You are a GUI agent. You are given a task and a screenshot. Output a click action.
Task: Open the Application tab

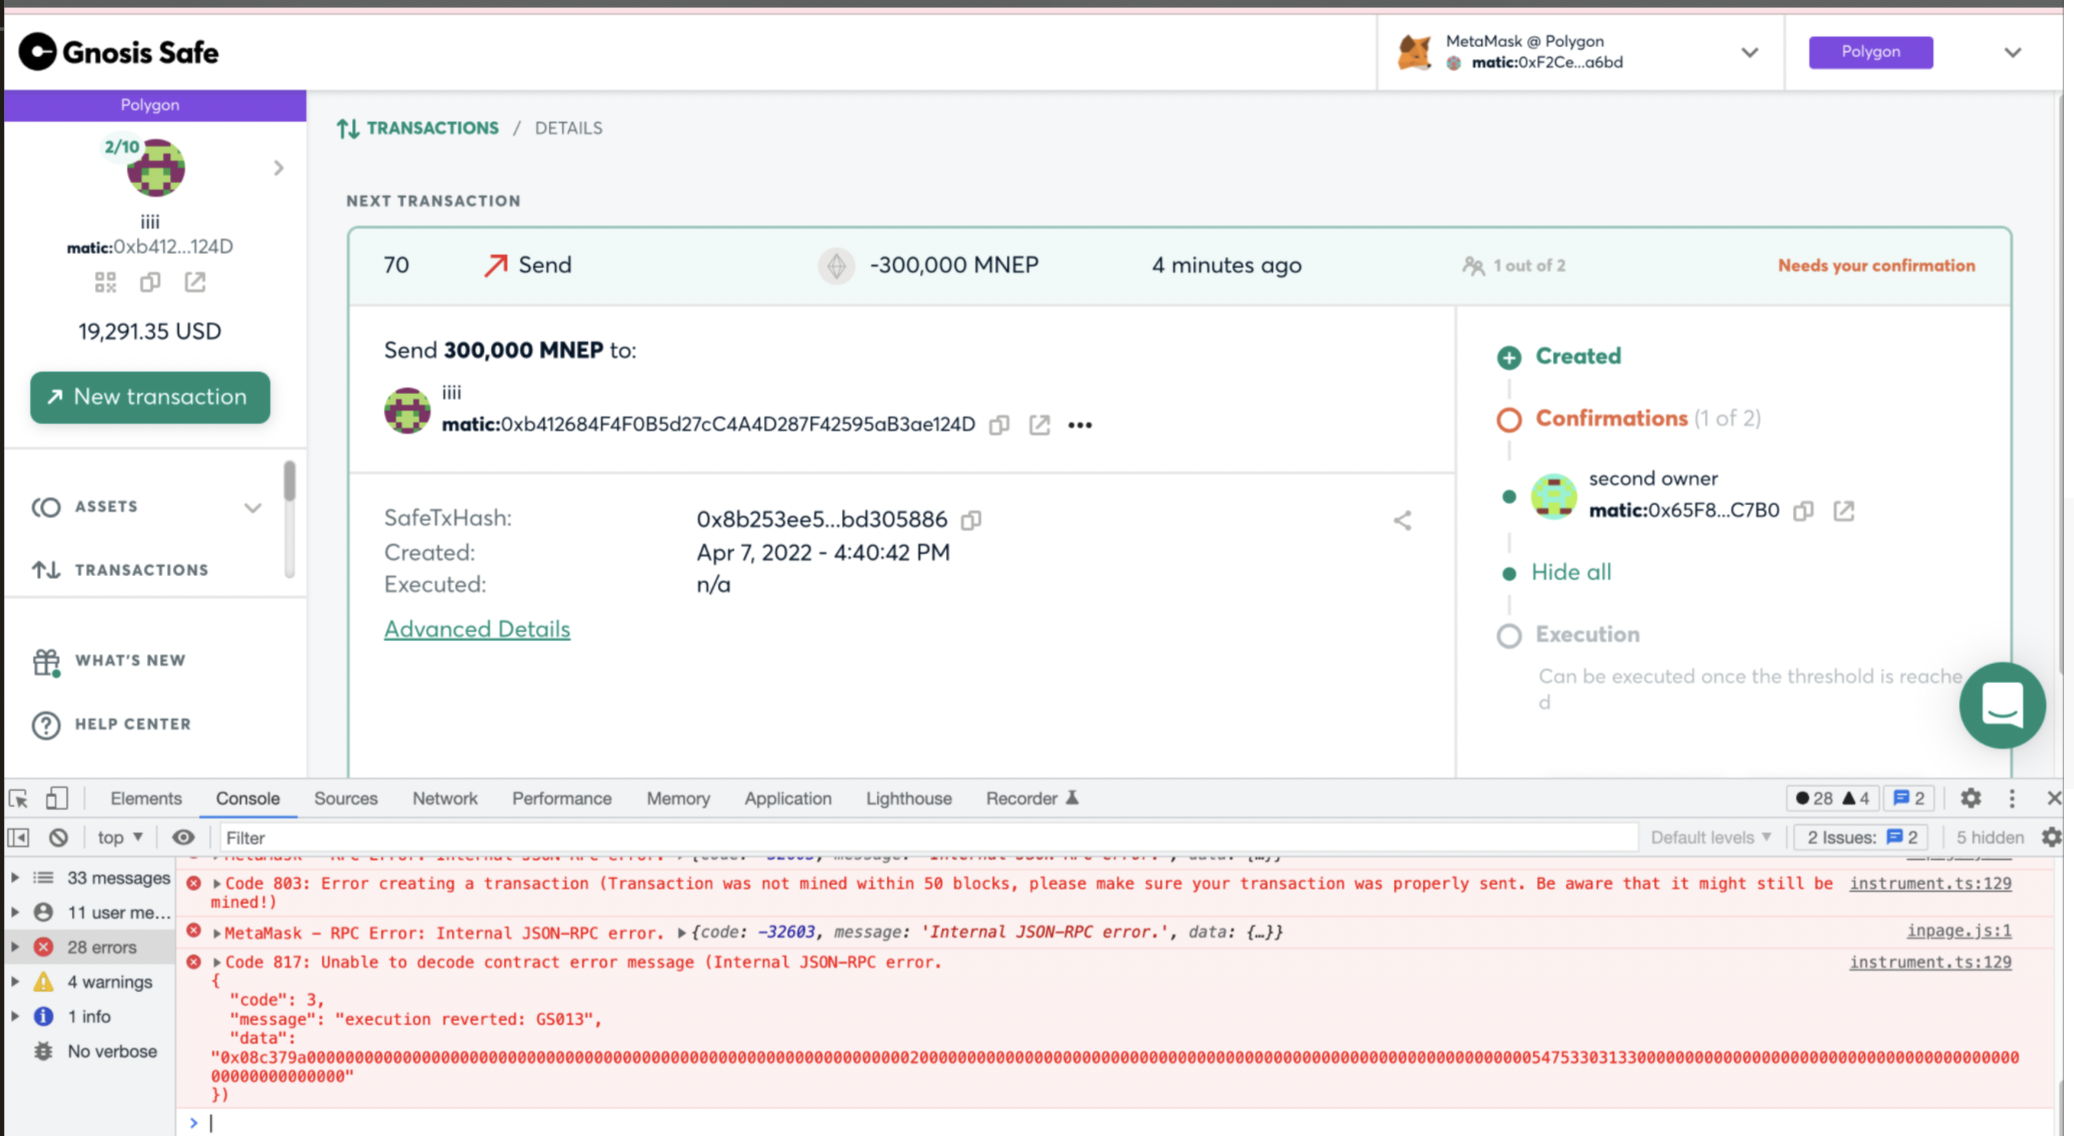pos(788,798)
